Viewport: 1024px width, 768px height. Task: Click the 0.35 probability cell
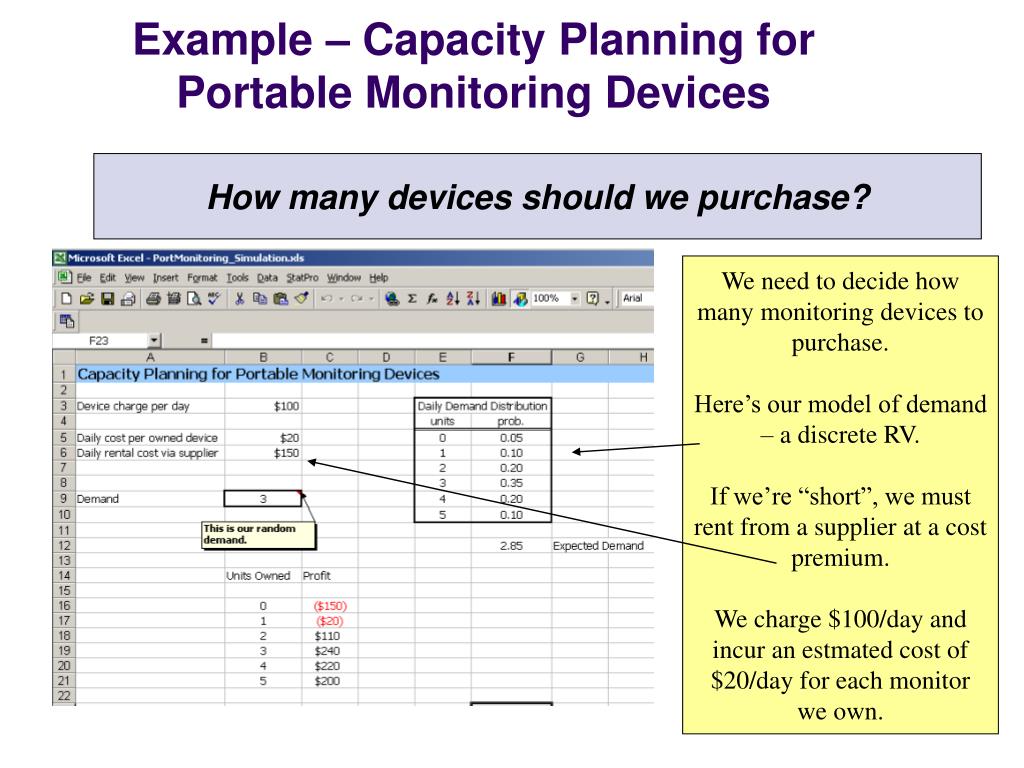(x=511, y=483)
